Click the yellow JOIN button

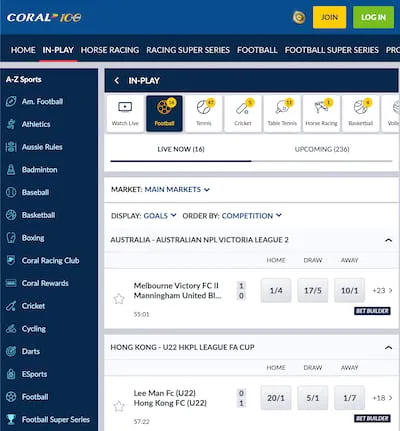click(x=329, y=17)
